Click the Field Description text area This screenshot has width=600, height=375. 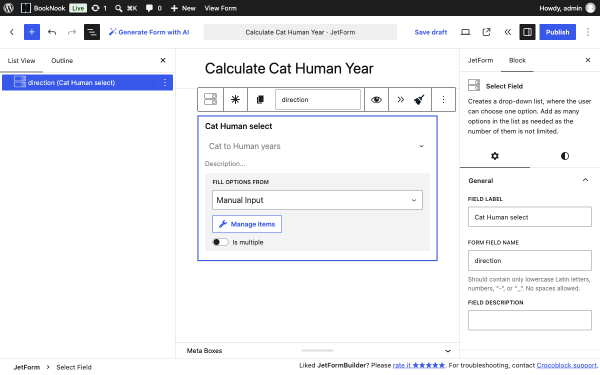pyautogui.click(x=530, y=320)
